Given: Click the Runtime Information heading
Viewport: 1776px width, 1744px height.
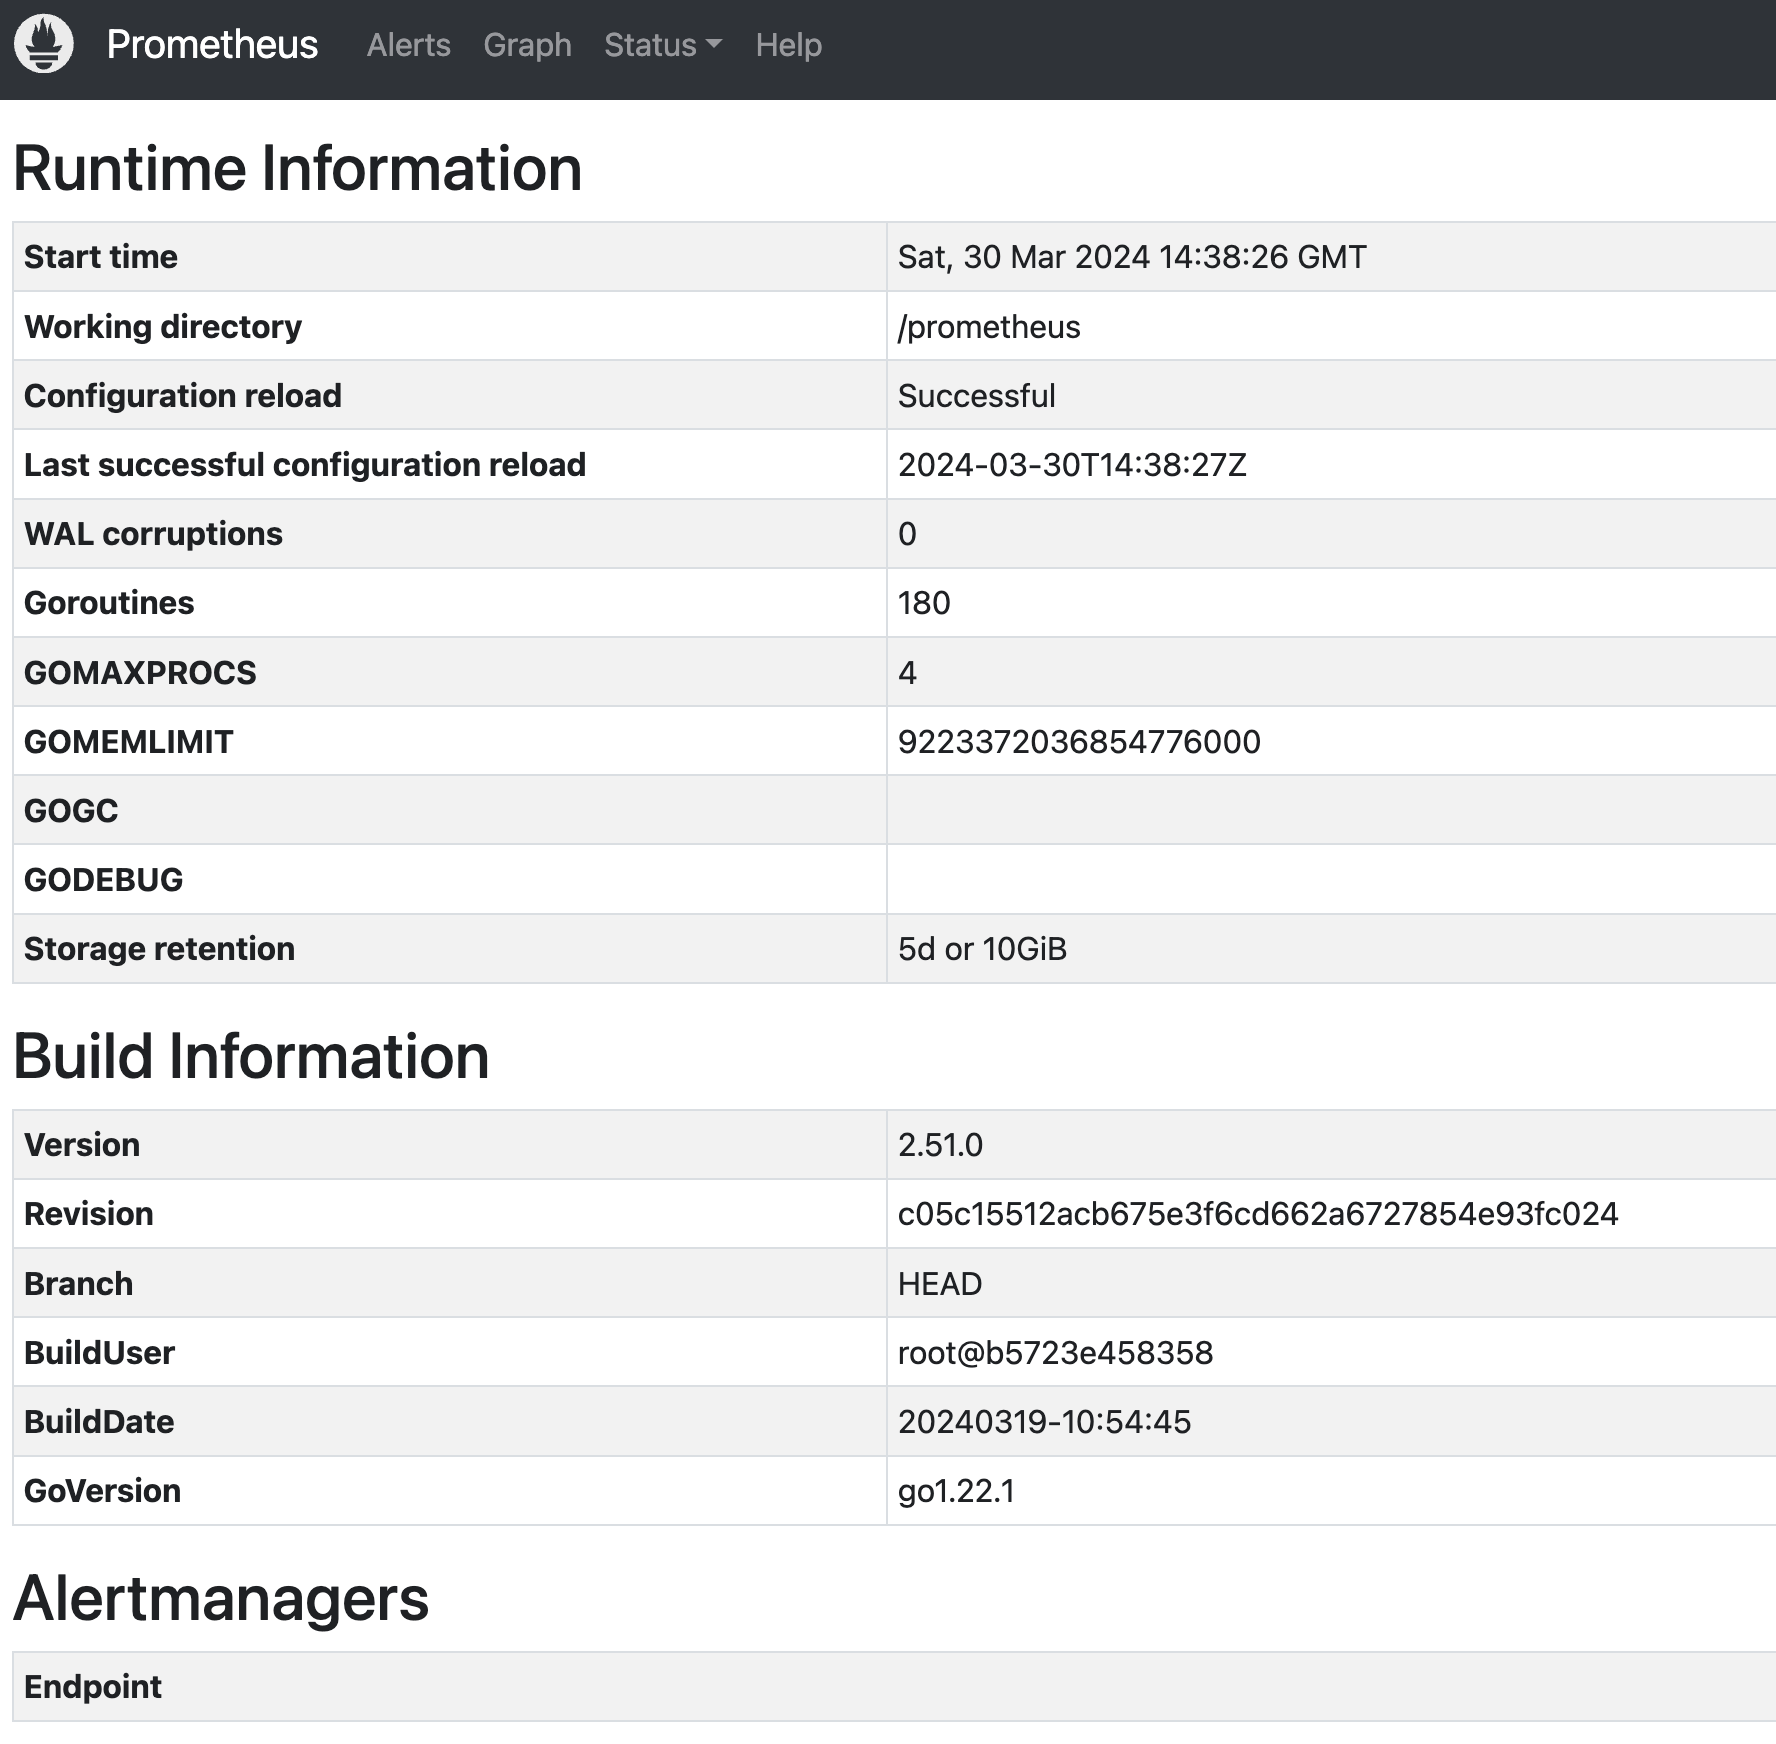Looking at the screenshot, I should (x=297, y=168).
